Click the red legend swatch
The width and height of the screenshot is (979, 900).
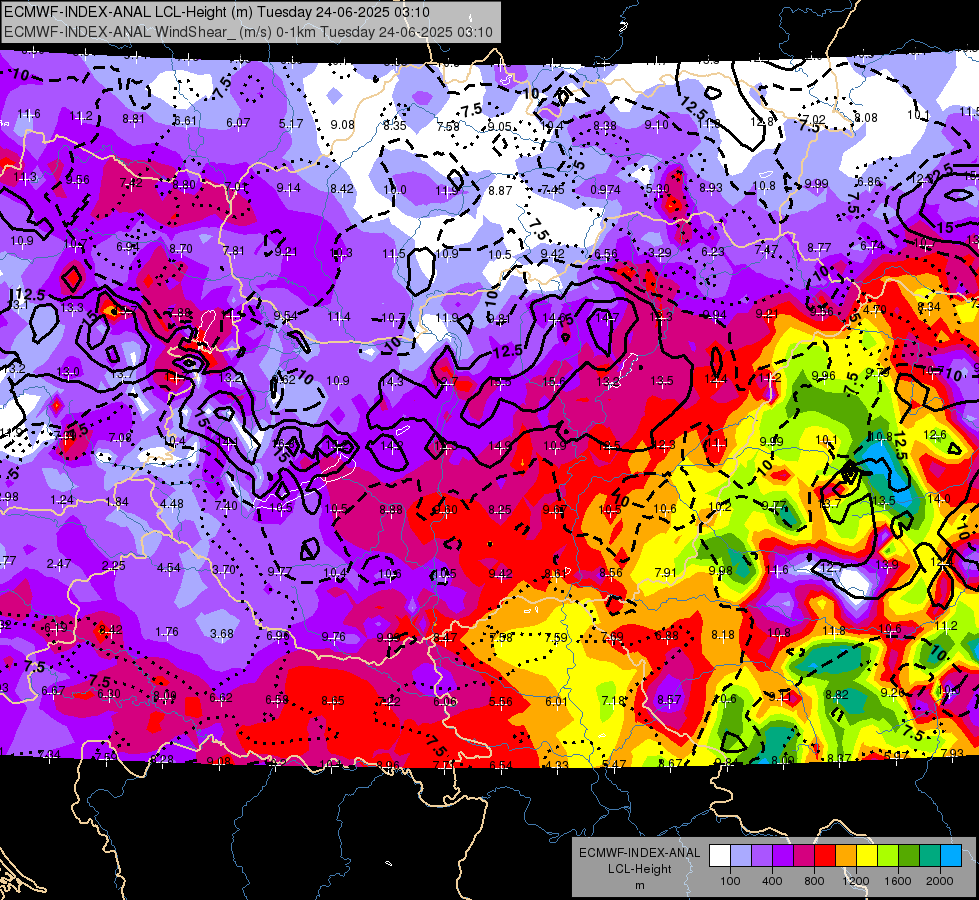[x=825, y=855]
